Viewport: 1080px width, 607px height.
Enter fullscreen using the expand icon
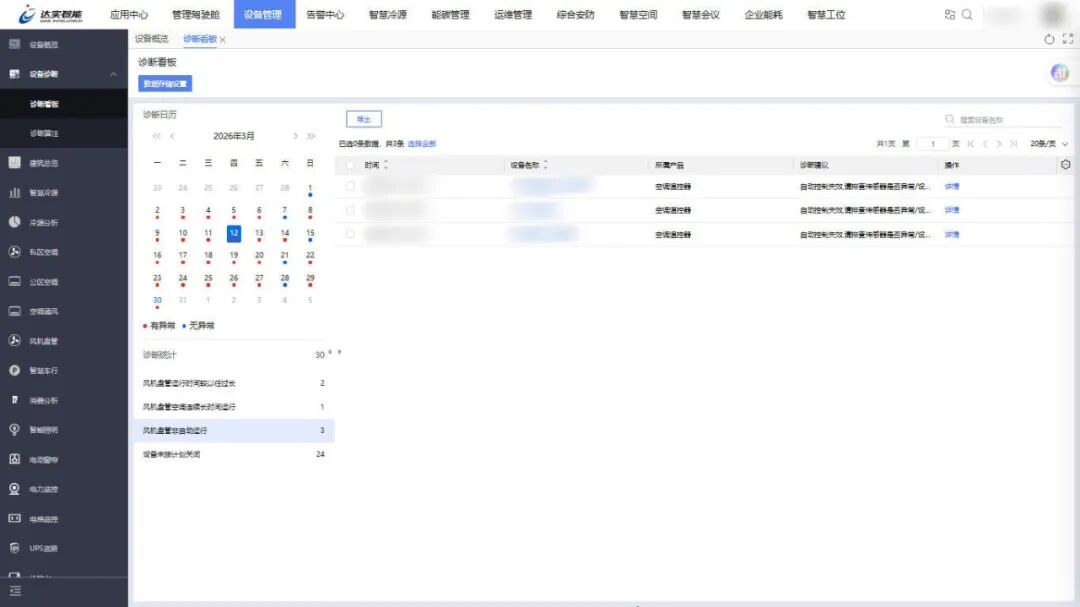tap(1067, 39)
